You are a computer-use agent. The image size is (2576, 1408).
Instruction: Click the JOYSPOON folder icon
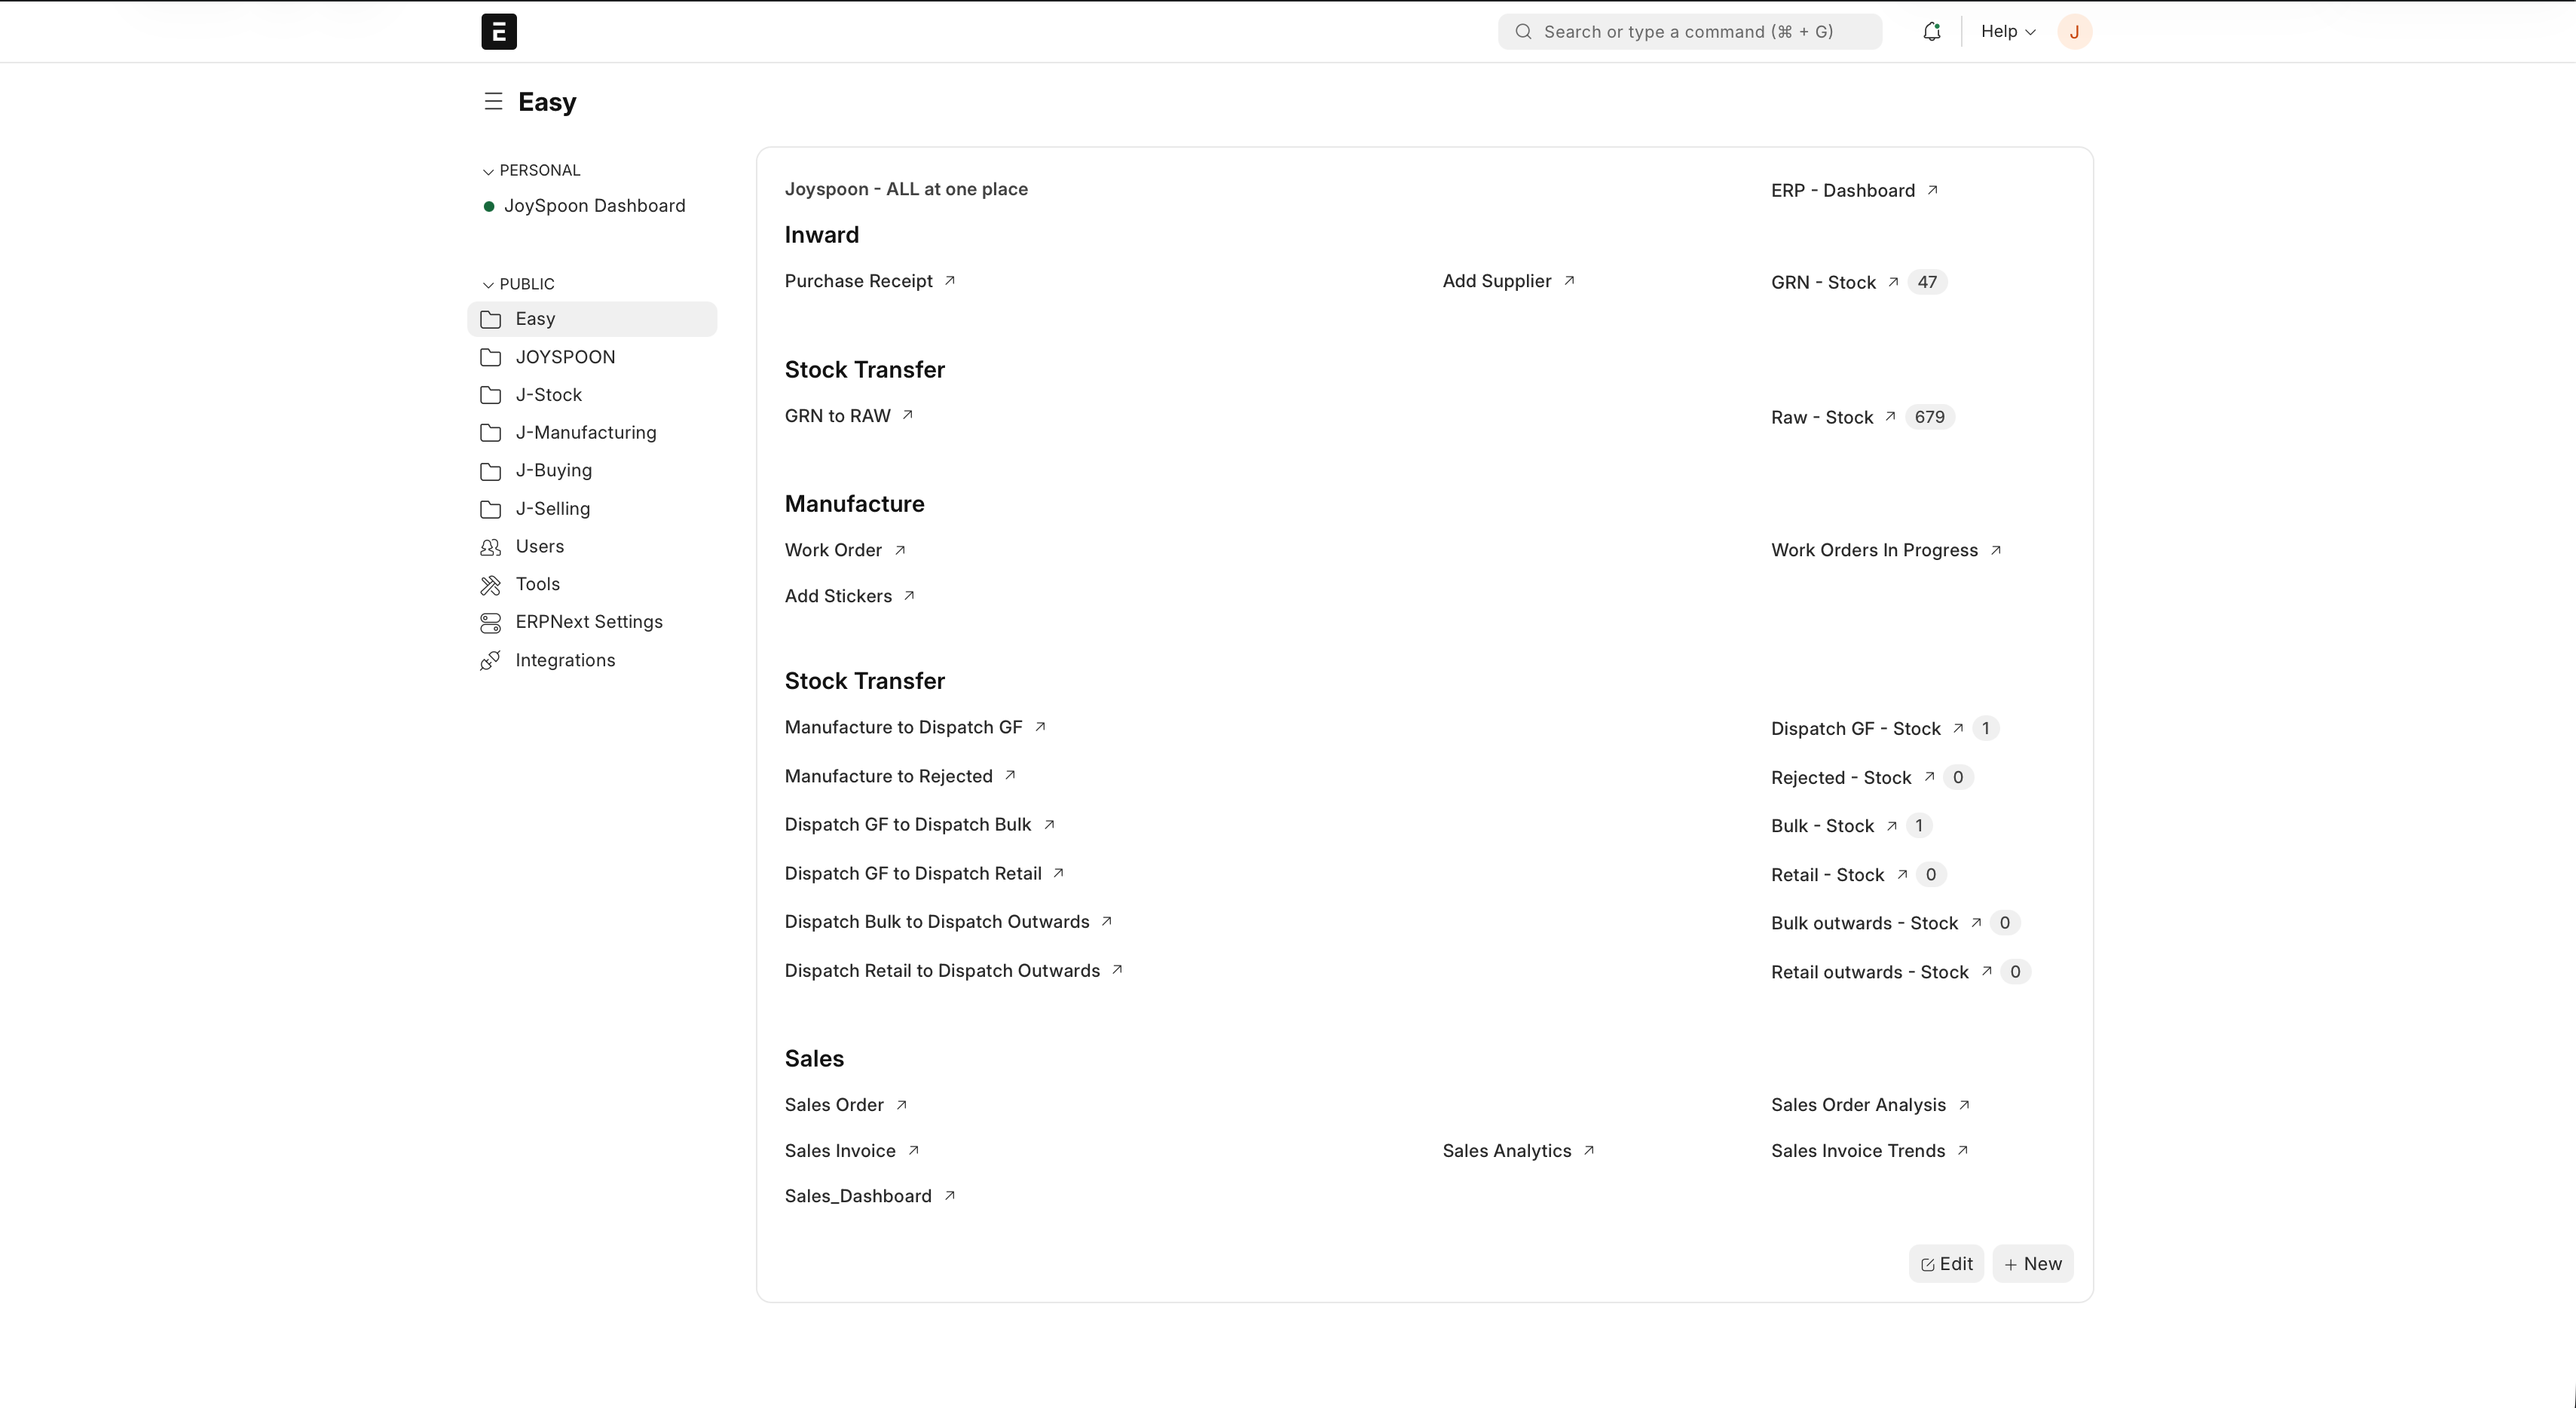tap(490, 357)
